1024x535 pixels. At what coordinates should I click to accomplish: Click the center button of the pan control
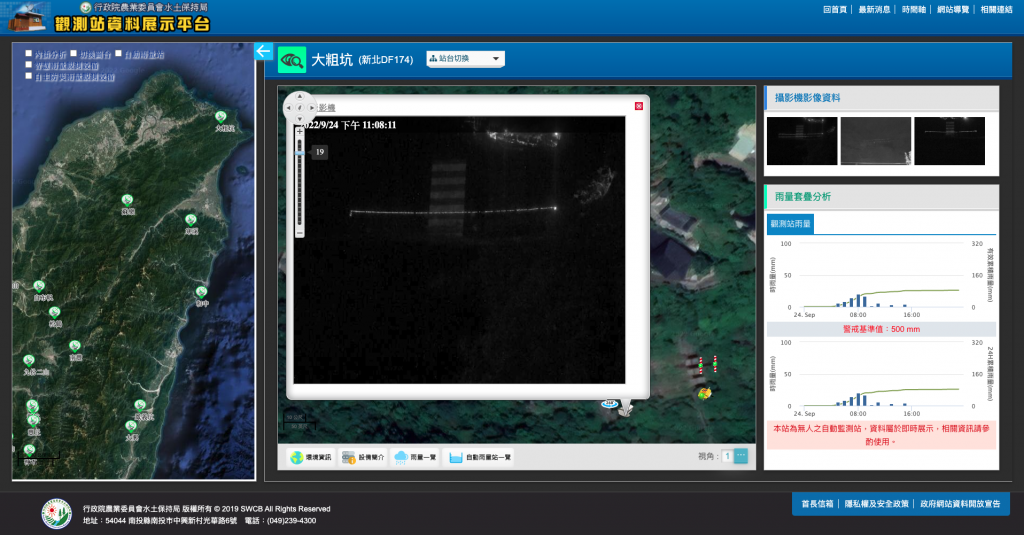300,108
